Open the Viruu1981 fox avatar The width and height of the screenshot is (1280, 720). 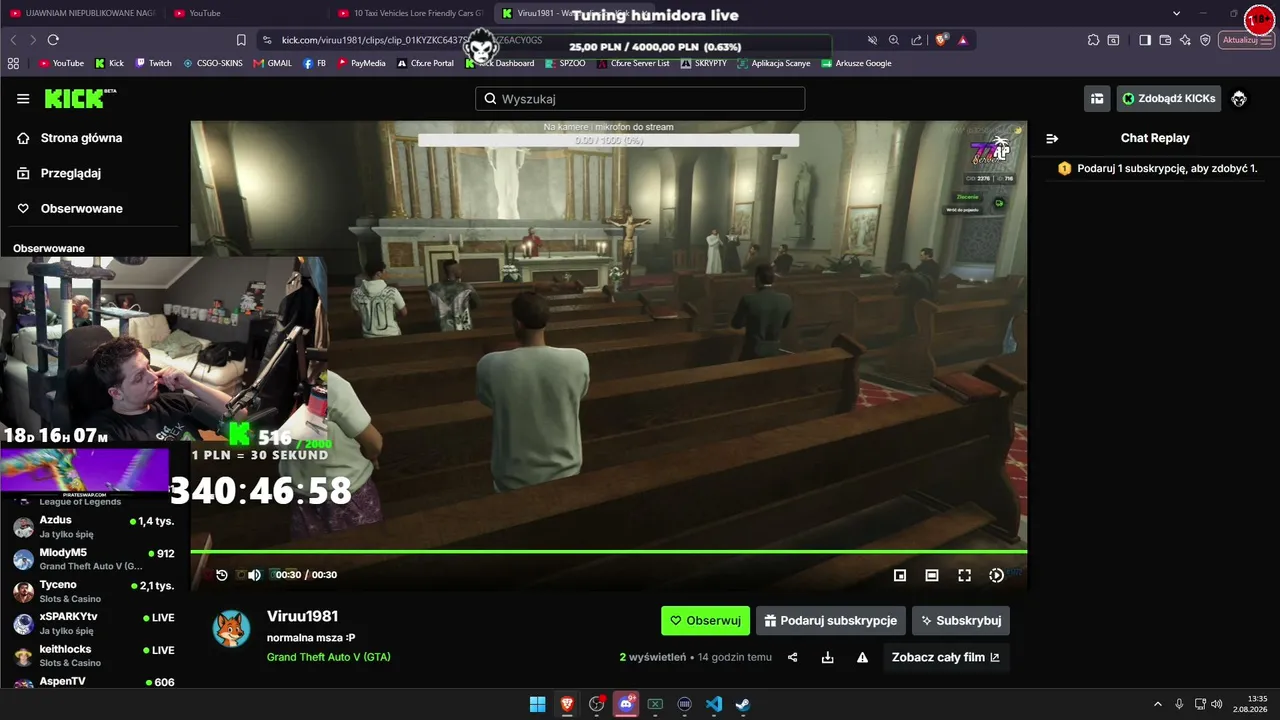tap(232, 628)
